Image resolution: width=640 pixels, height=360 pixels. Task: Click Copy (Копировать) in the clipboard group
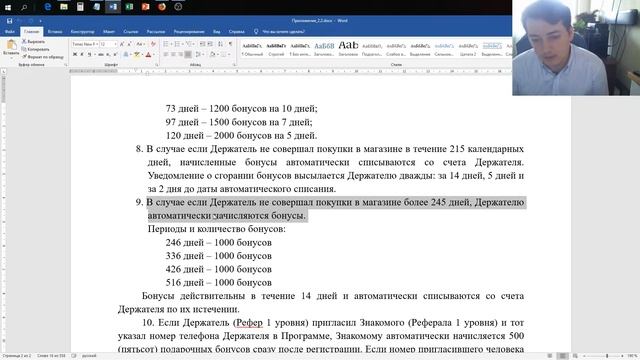(36, 49)
